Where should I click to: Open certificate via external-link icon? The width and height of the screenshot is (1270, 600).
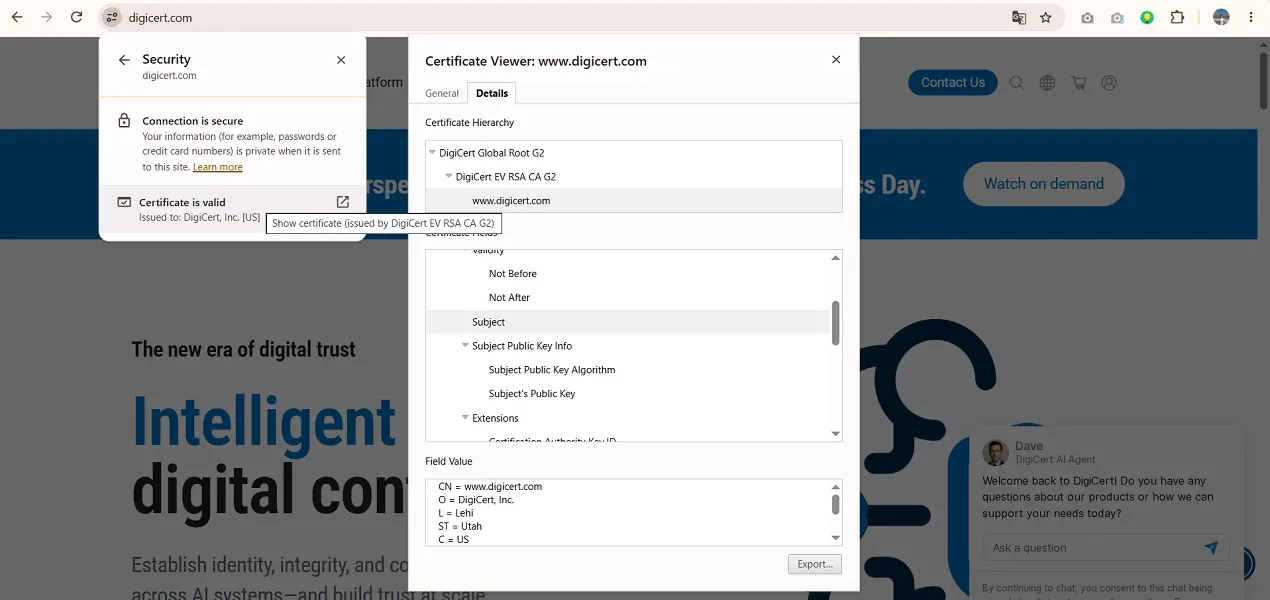(343, 202)
